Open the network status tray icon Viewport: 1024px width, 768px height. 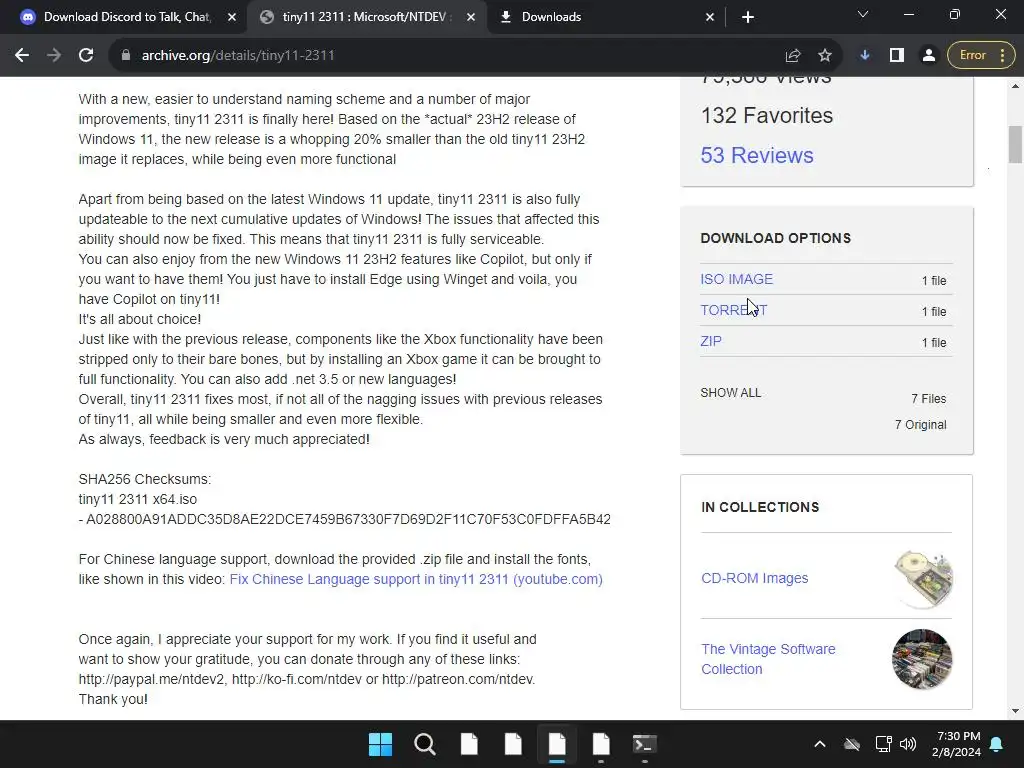883,744
